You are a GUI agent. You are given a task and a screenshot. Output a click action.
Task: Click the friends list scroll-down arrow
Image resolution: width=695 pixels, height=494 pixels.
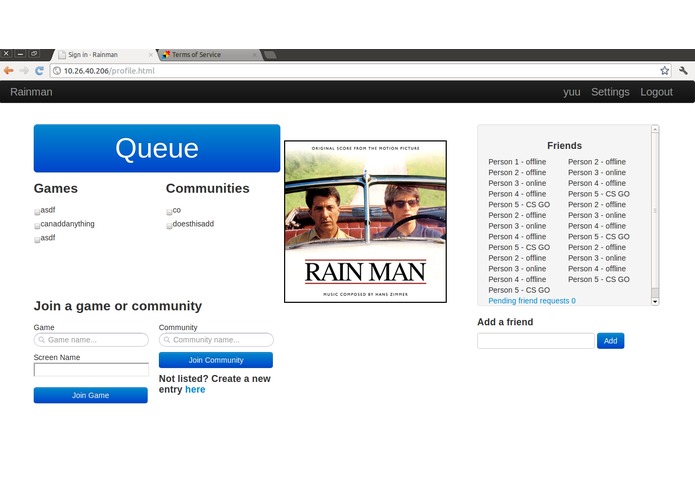(655, 301)
